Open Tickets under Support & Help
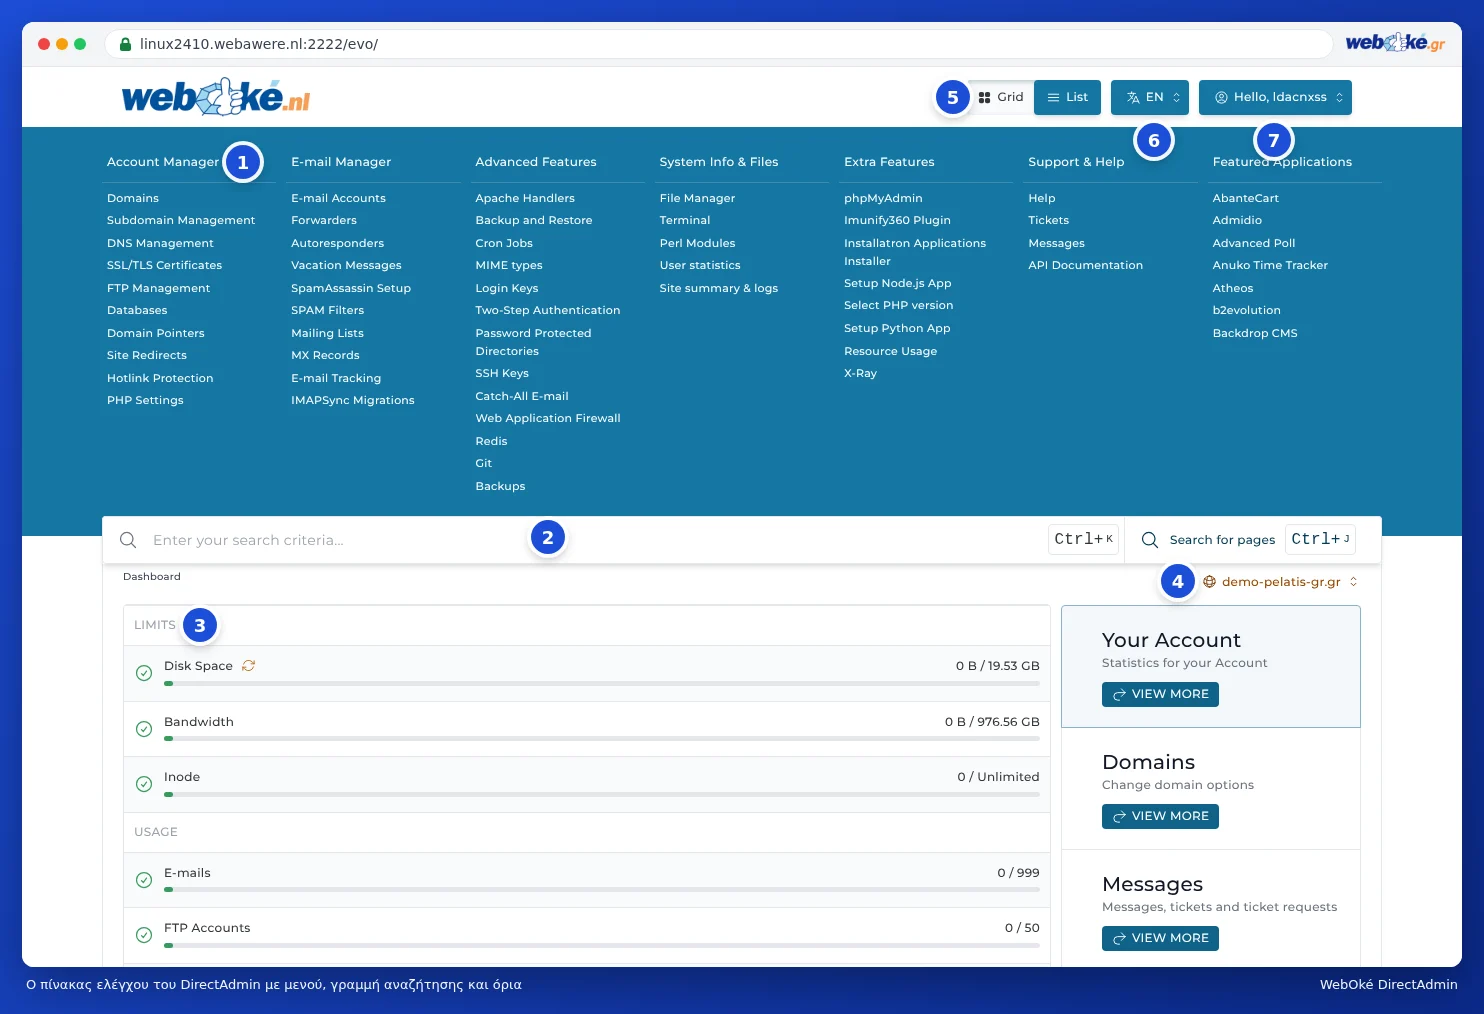Image resolution: width=1484 pixels, height=1014 pixels. 1048,220
